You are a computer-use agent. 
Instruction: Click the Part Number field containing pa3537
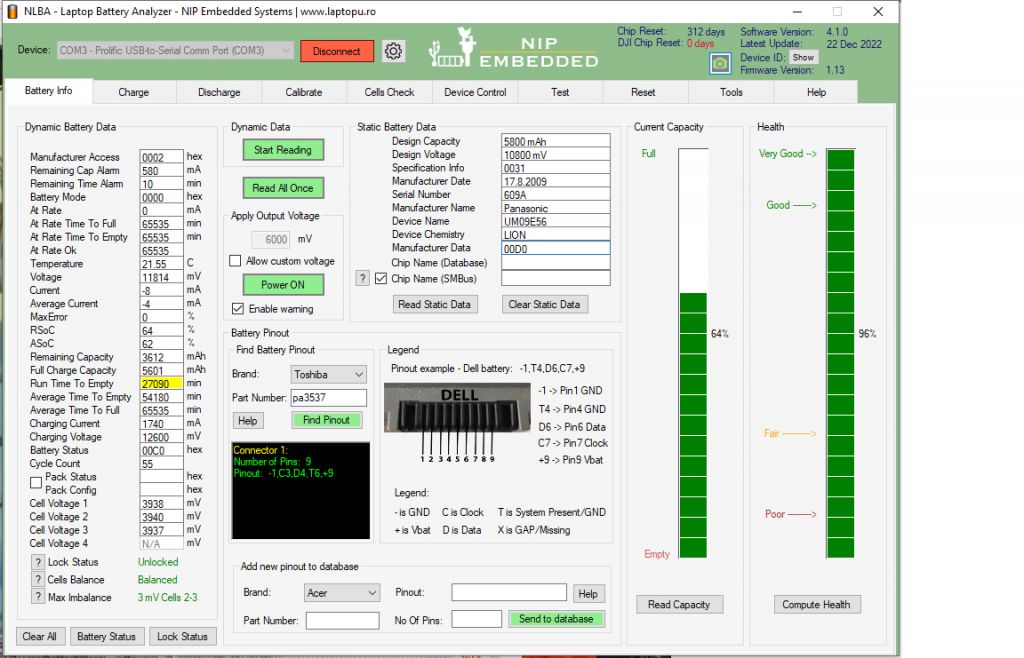point(328,398)
